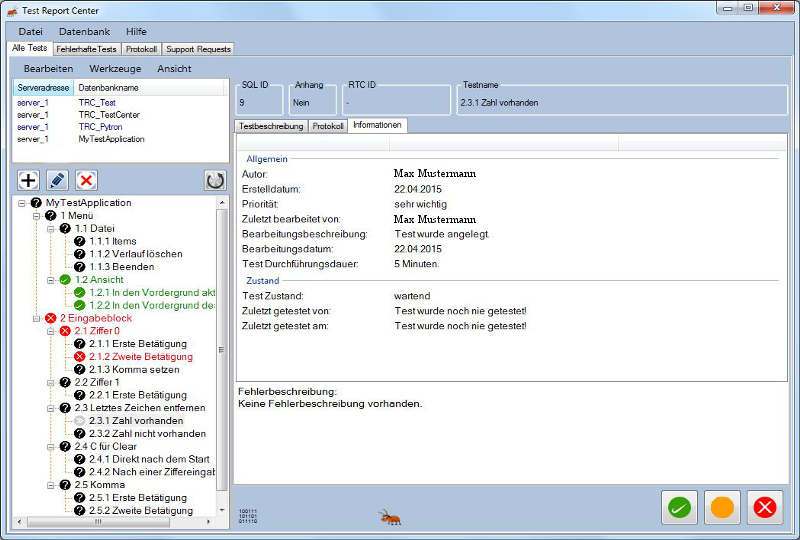Viewport: 800px width, 540px height.
Task: Mark test as failed with red X
Action: (765, 507)
